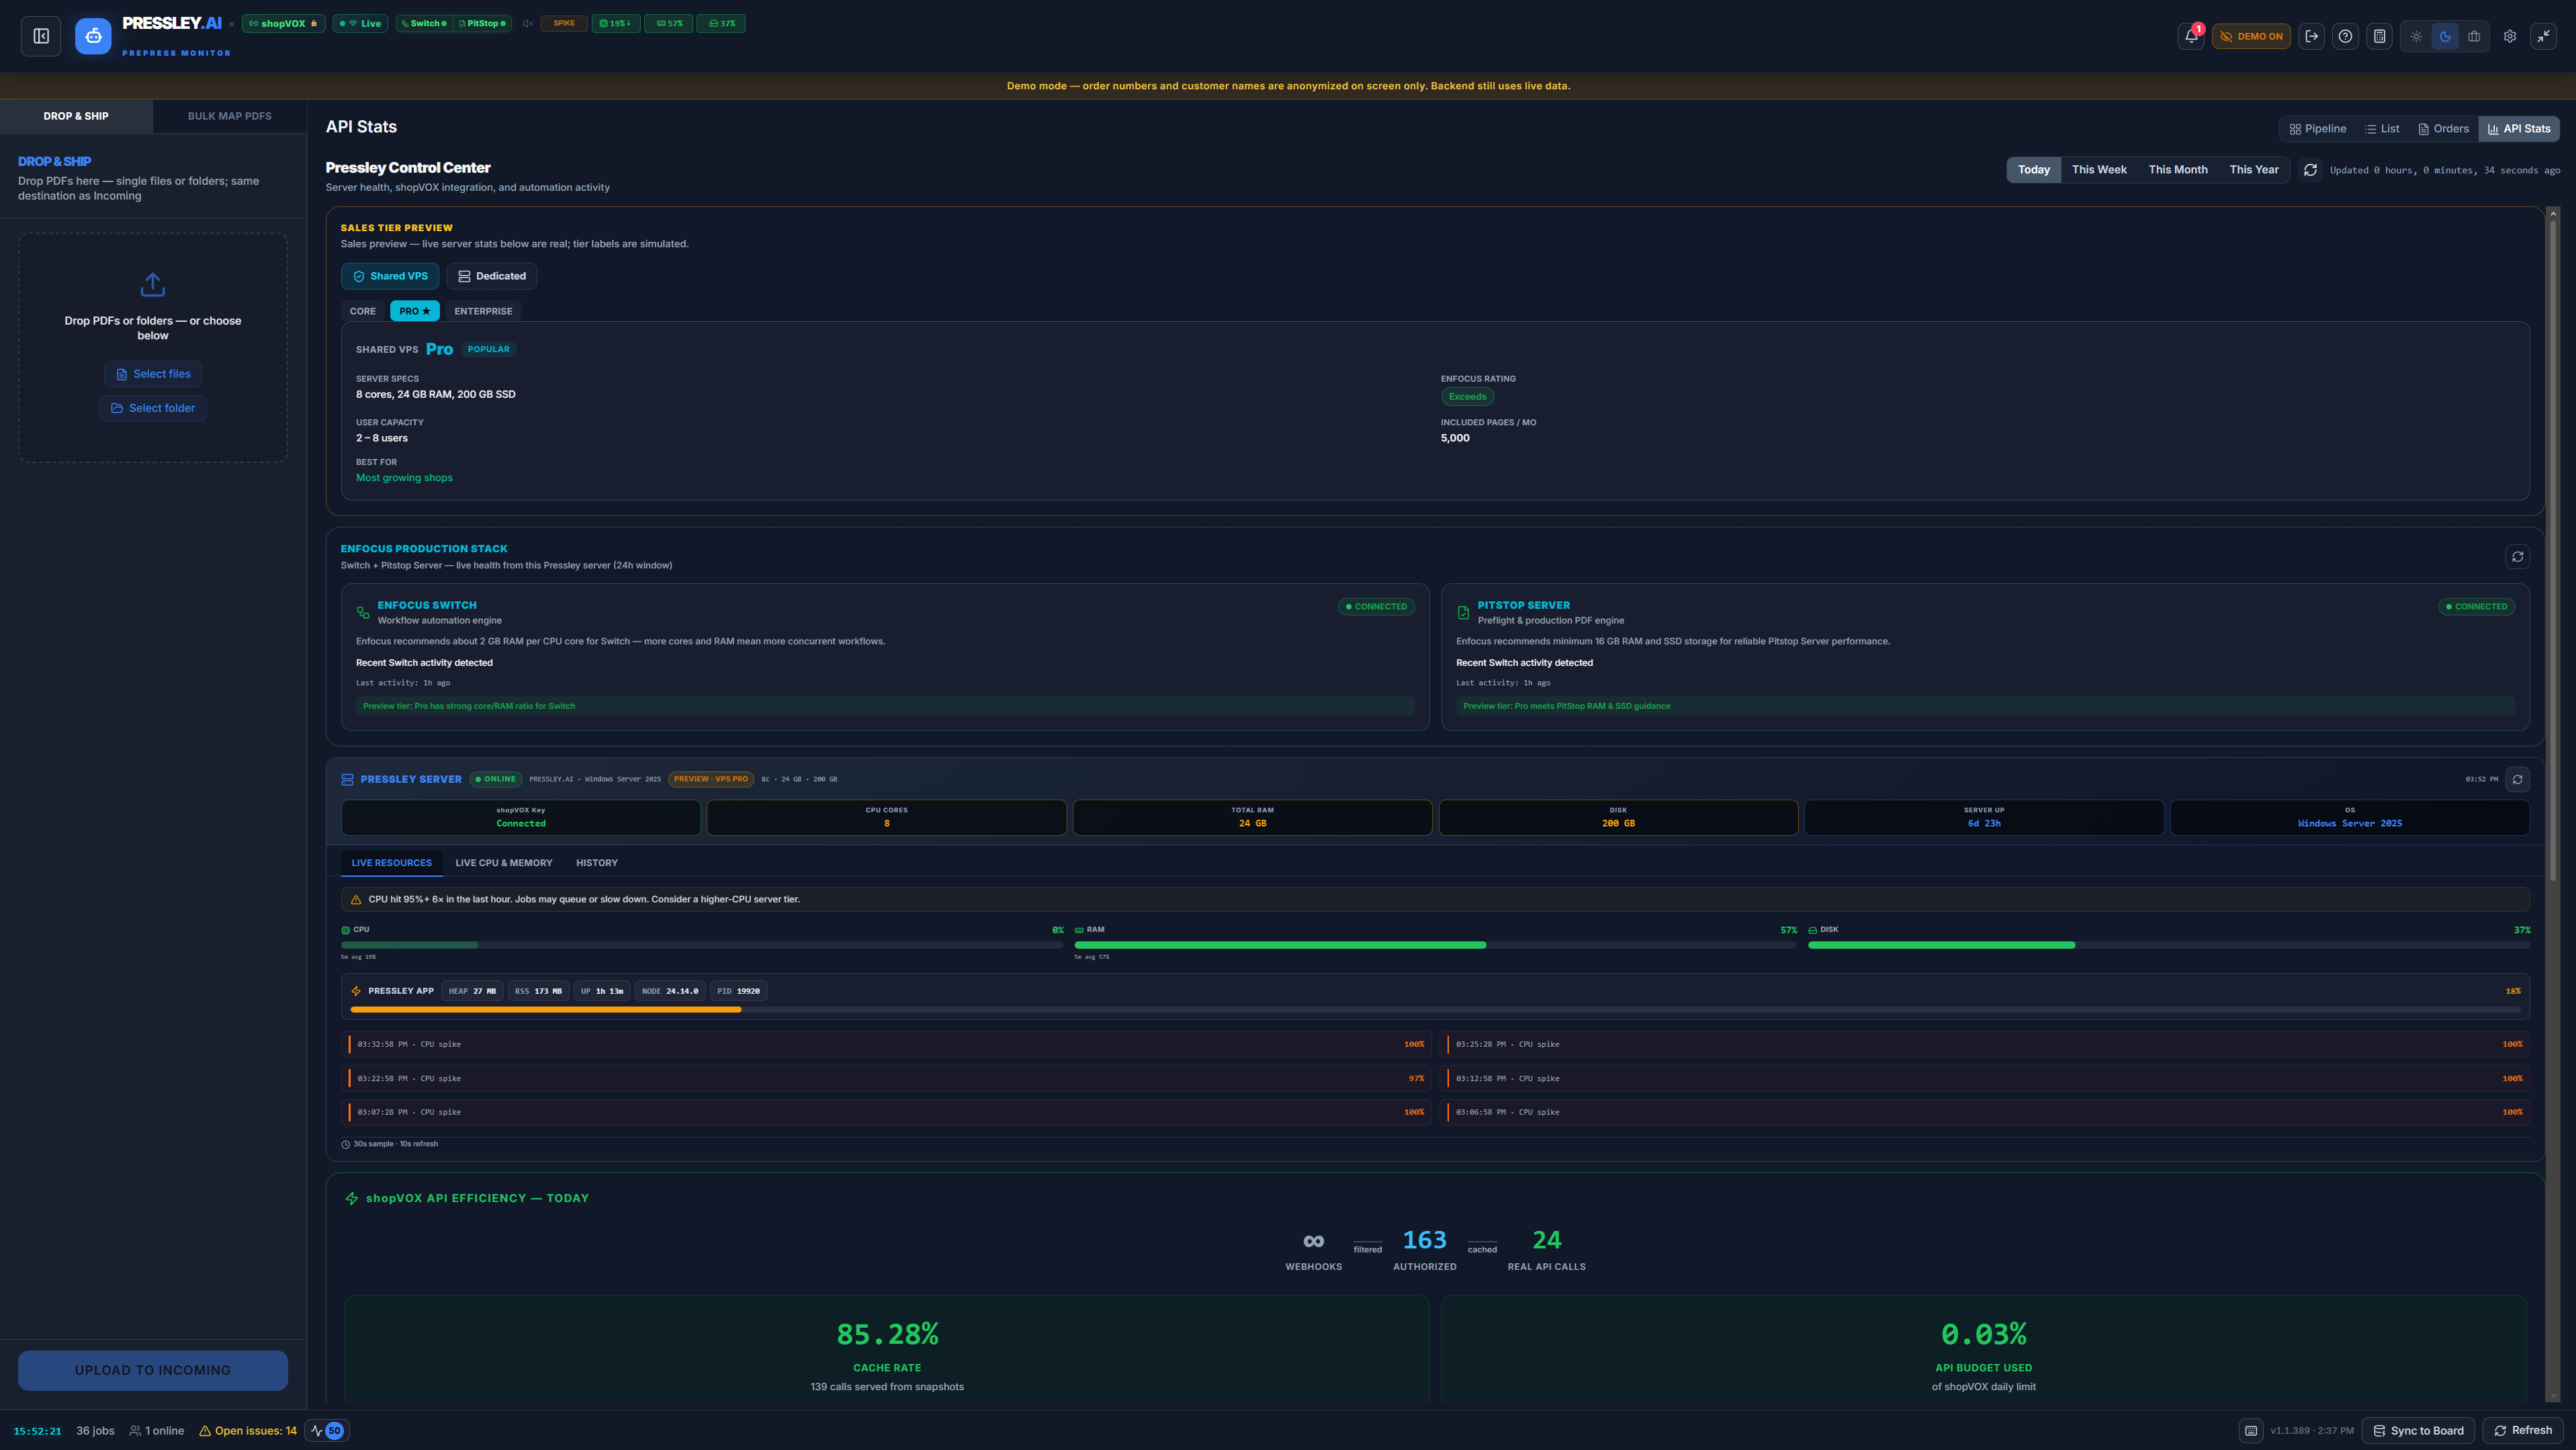
Task: Click the disk 37% header chip
Action: tap(721, 23)
